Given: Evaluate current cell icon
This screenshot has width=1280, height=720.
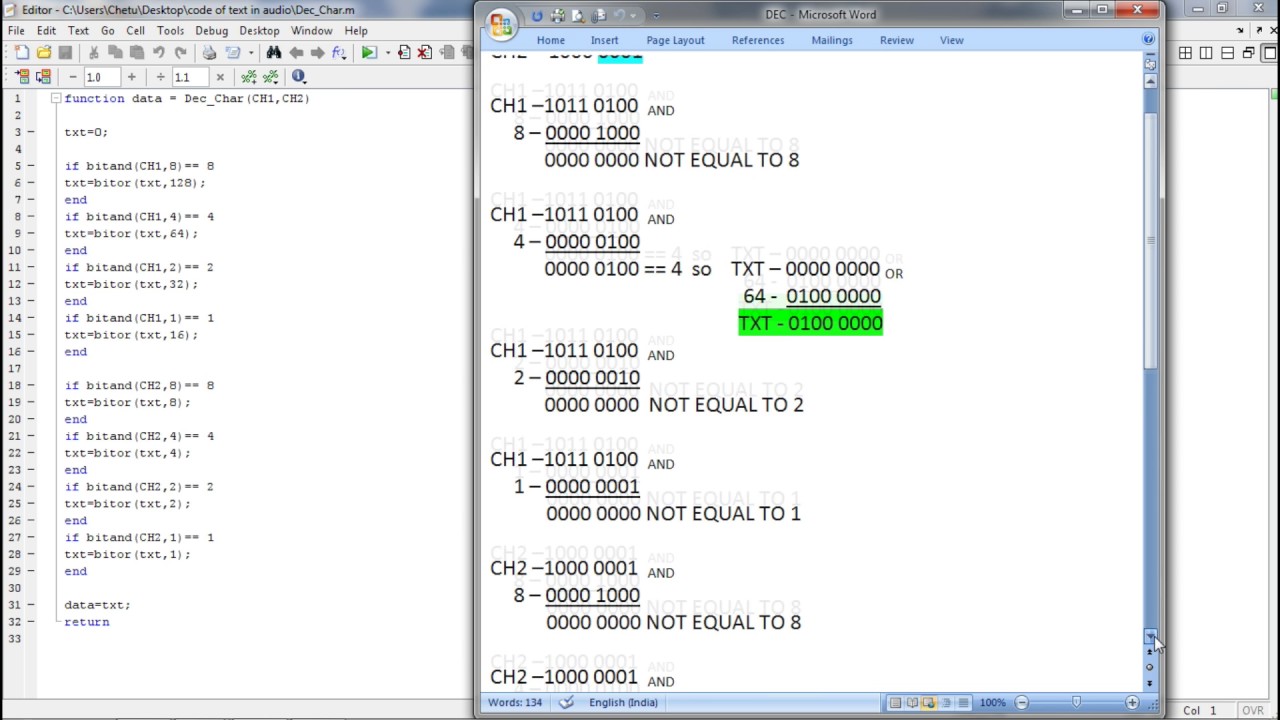Looking at the screenshot, I should point(22,77).
